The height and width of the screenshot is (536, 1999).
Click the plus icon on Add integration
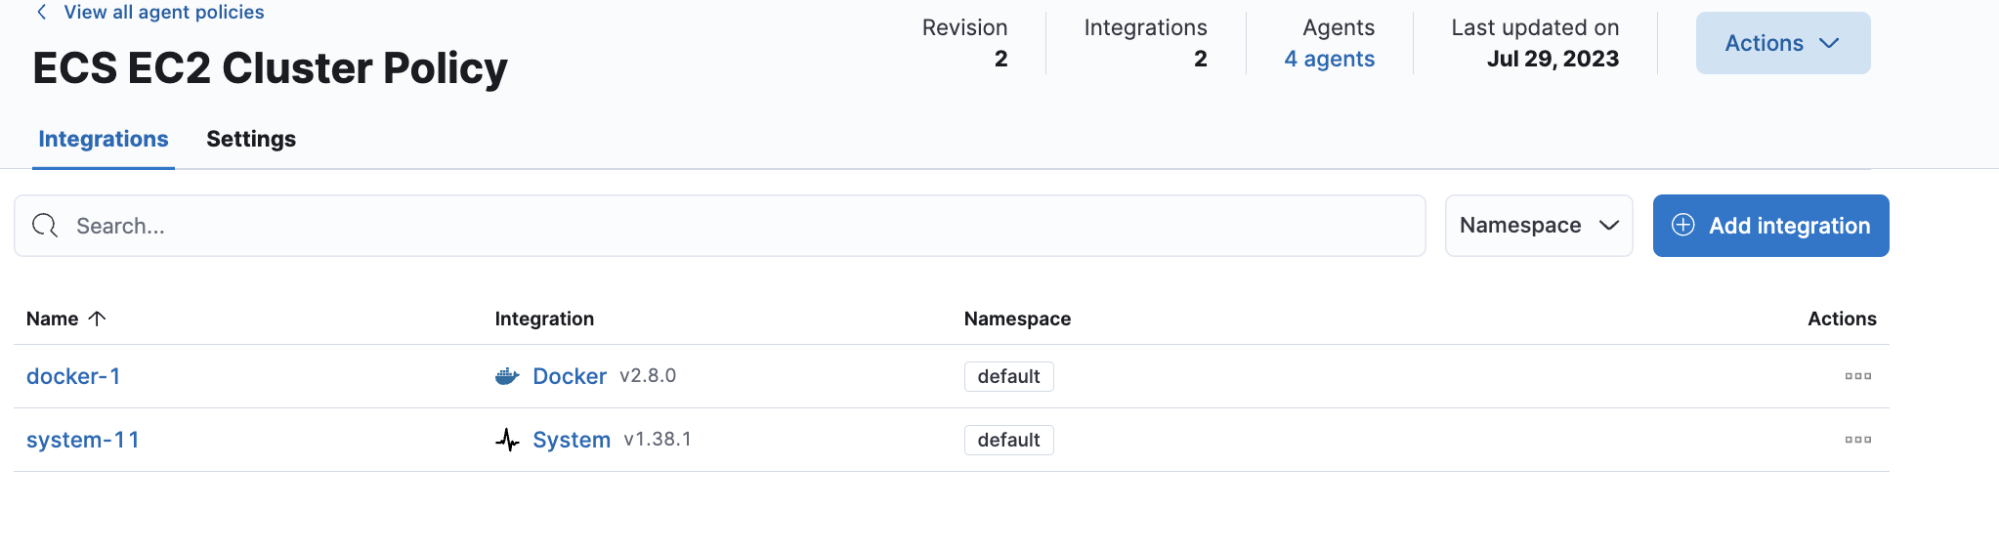1683,225
